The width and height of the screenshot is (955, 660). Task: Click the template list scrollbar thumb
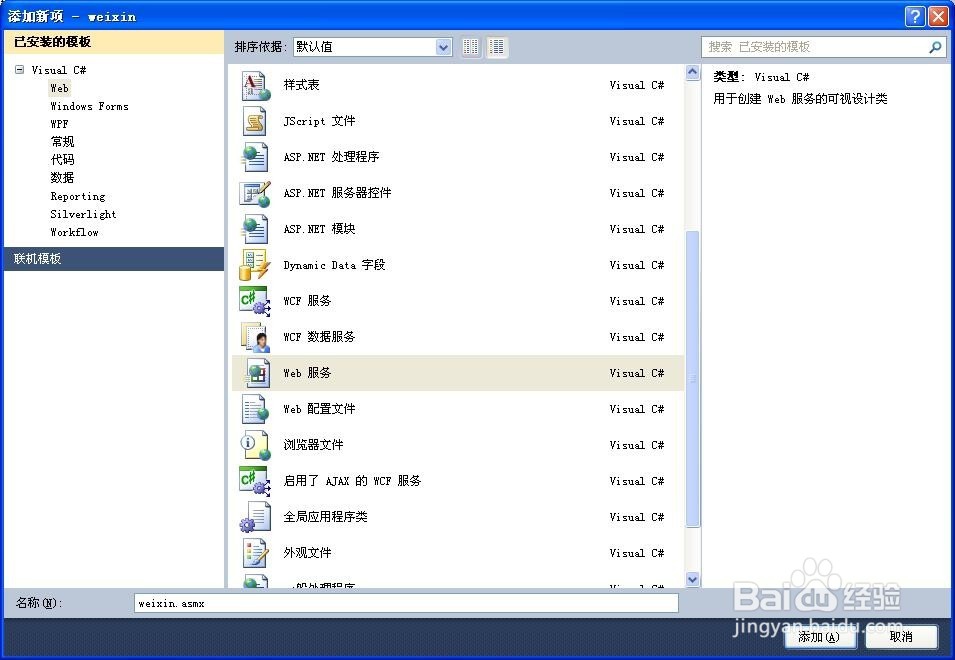[692, 379]
